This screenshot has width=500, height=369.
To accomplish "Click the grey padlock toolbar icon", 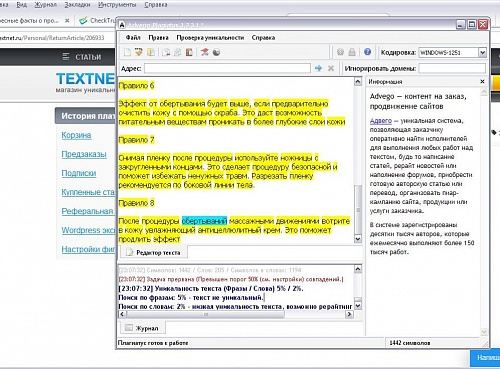I will click(x=352, y=52).
